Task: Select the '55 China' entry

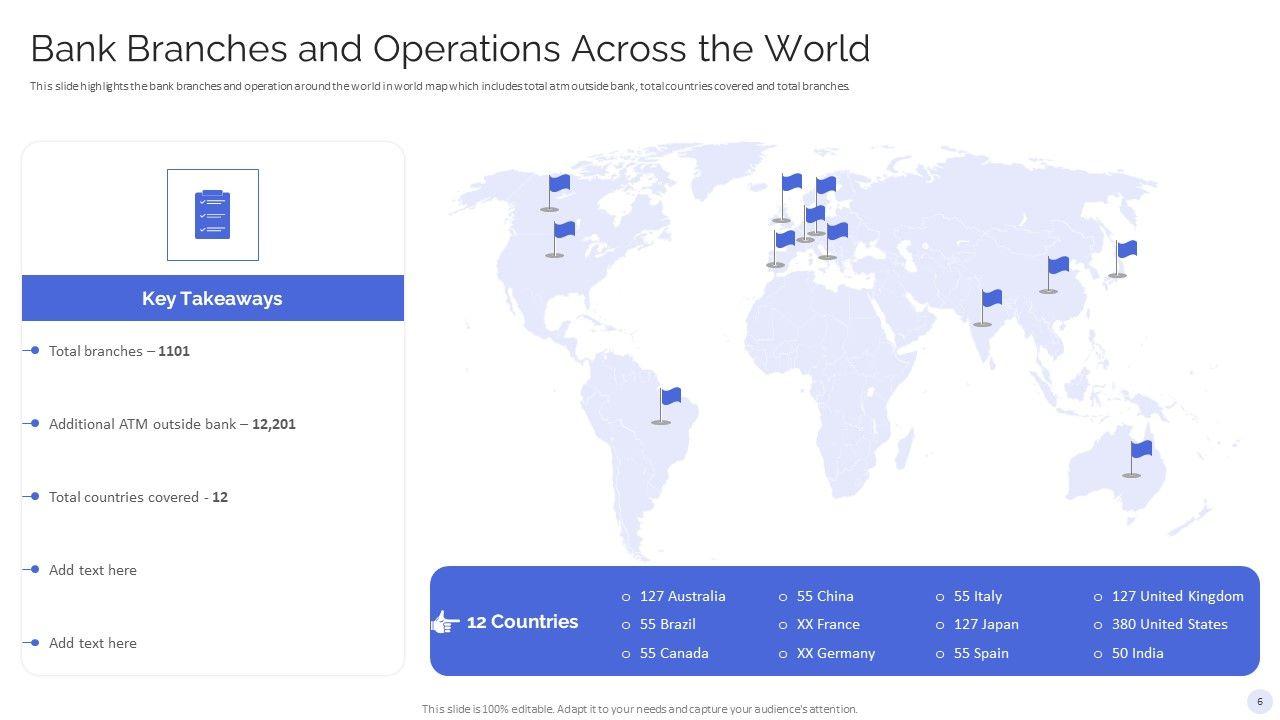Action: point(825,596)
